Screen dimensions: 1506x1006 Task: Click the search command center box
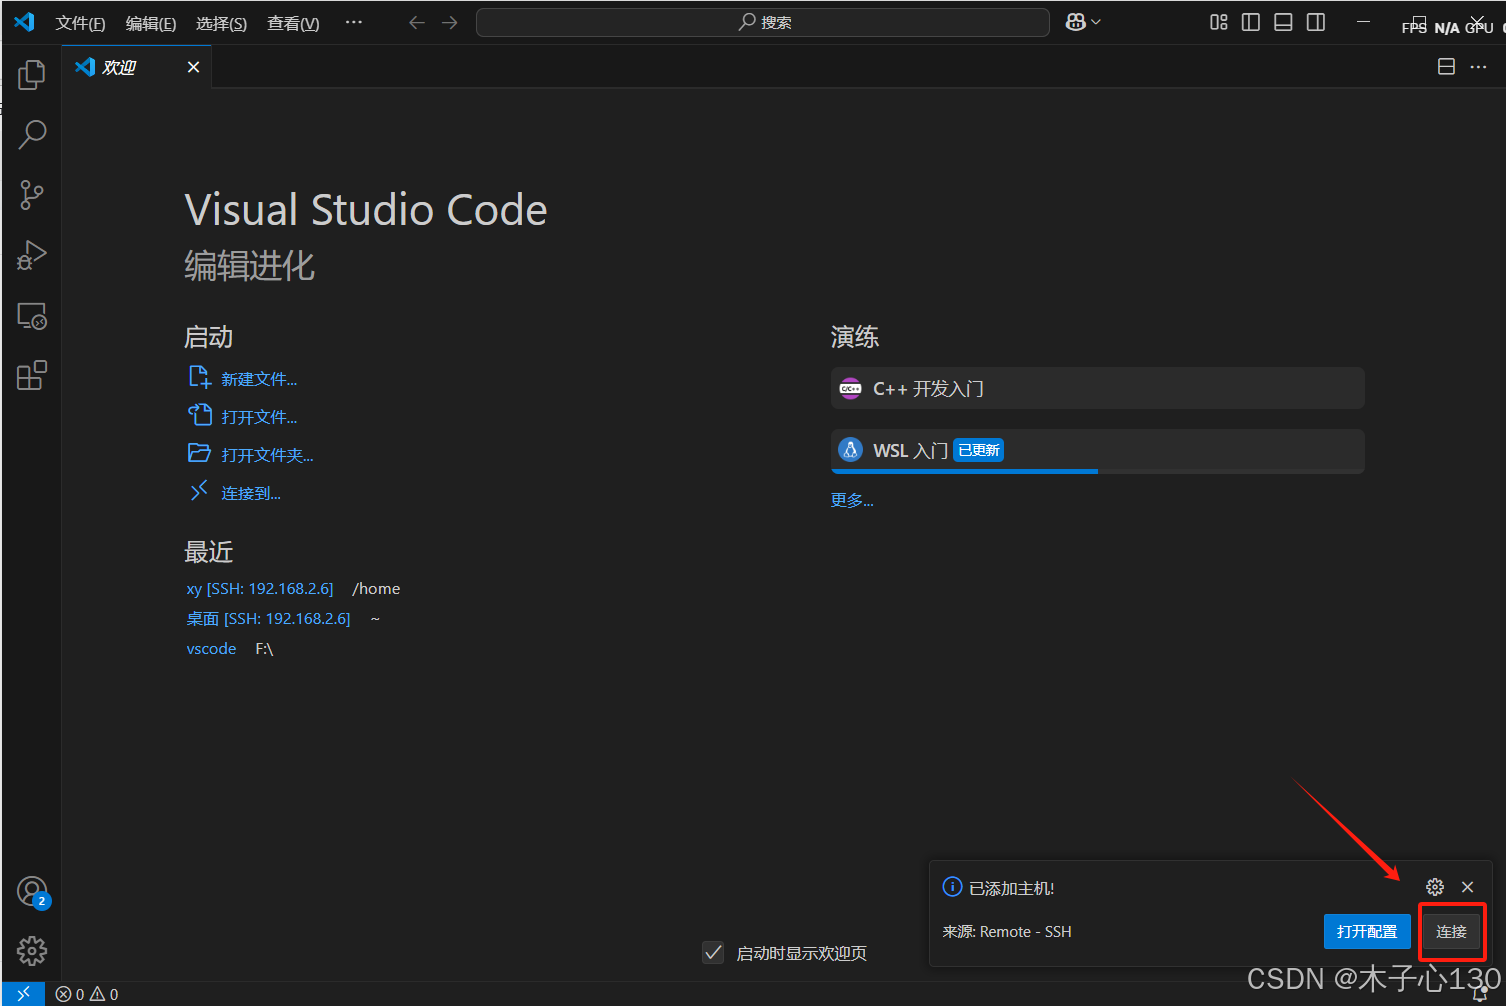[763, 22]
